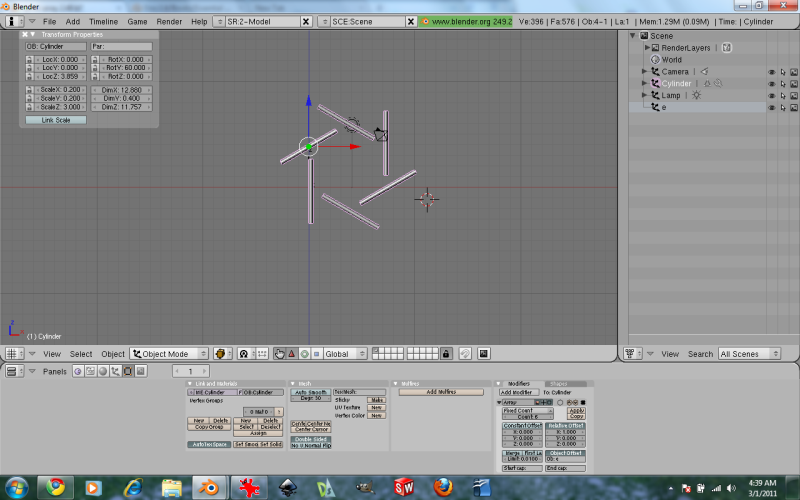The height and width of the screenshot is (500, 800).
Task: Toggle the 3D transform manipulator hand icon
Action: click(279, 354)
